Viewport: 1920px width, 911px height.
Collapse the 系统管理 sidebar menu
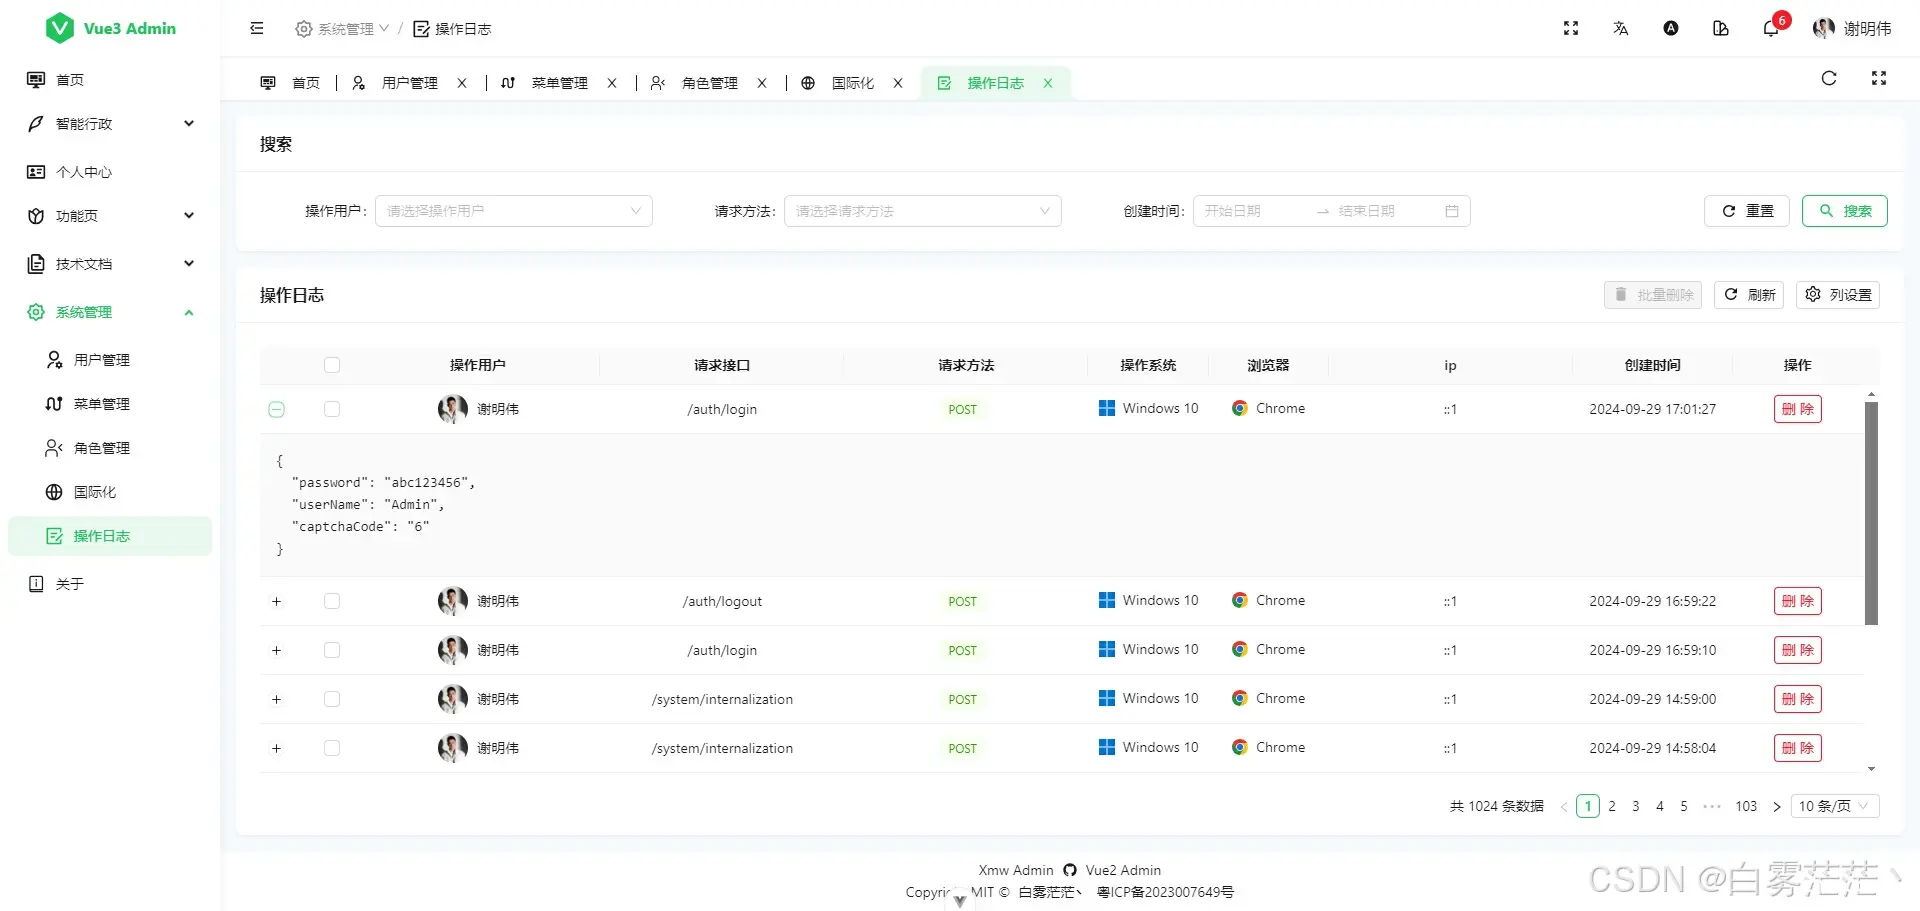tap(110, 312)
